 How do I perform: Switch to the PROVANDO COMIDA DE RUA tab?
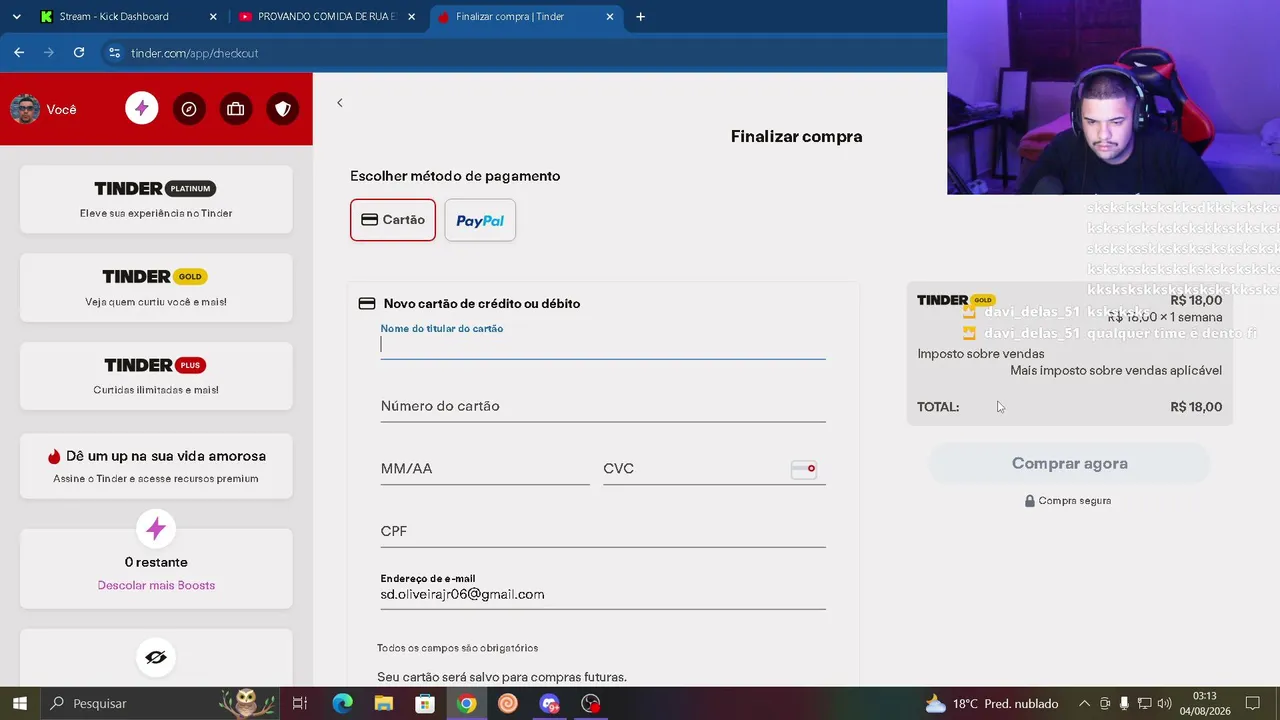[x=327, y=17]
